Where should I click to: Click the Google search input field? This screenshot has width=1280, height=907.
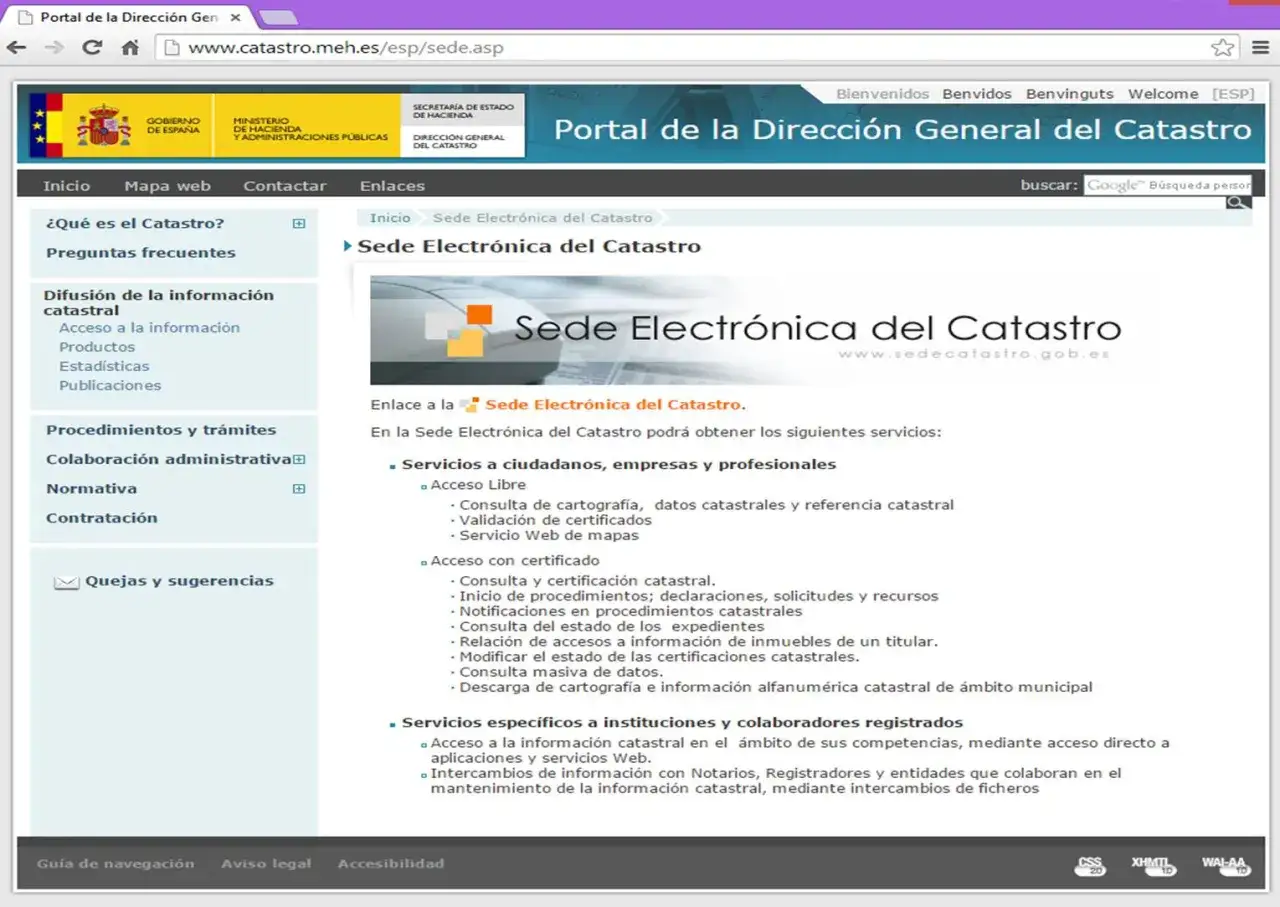click(x=1167, y=185)
